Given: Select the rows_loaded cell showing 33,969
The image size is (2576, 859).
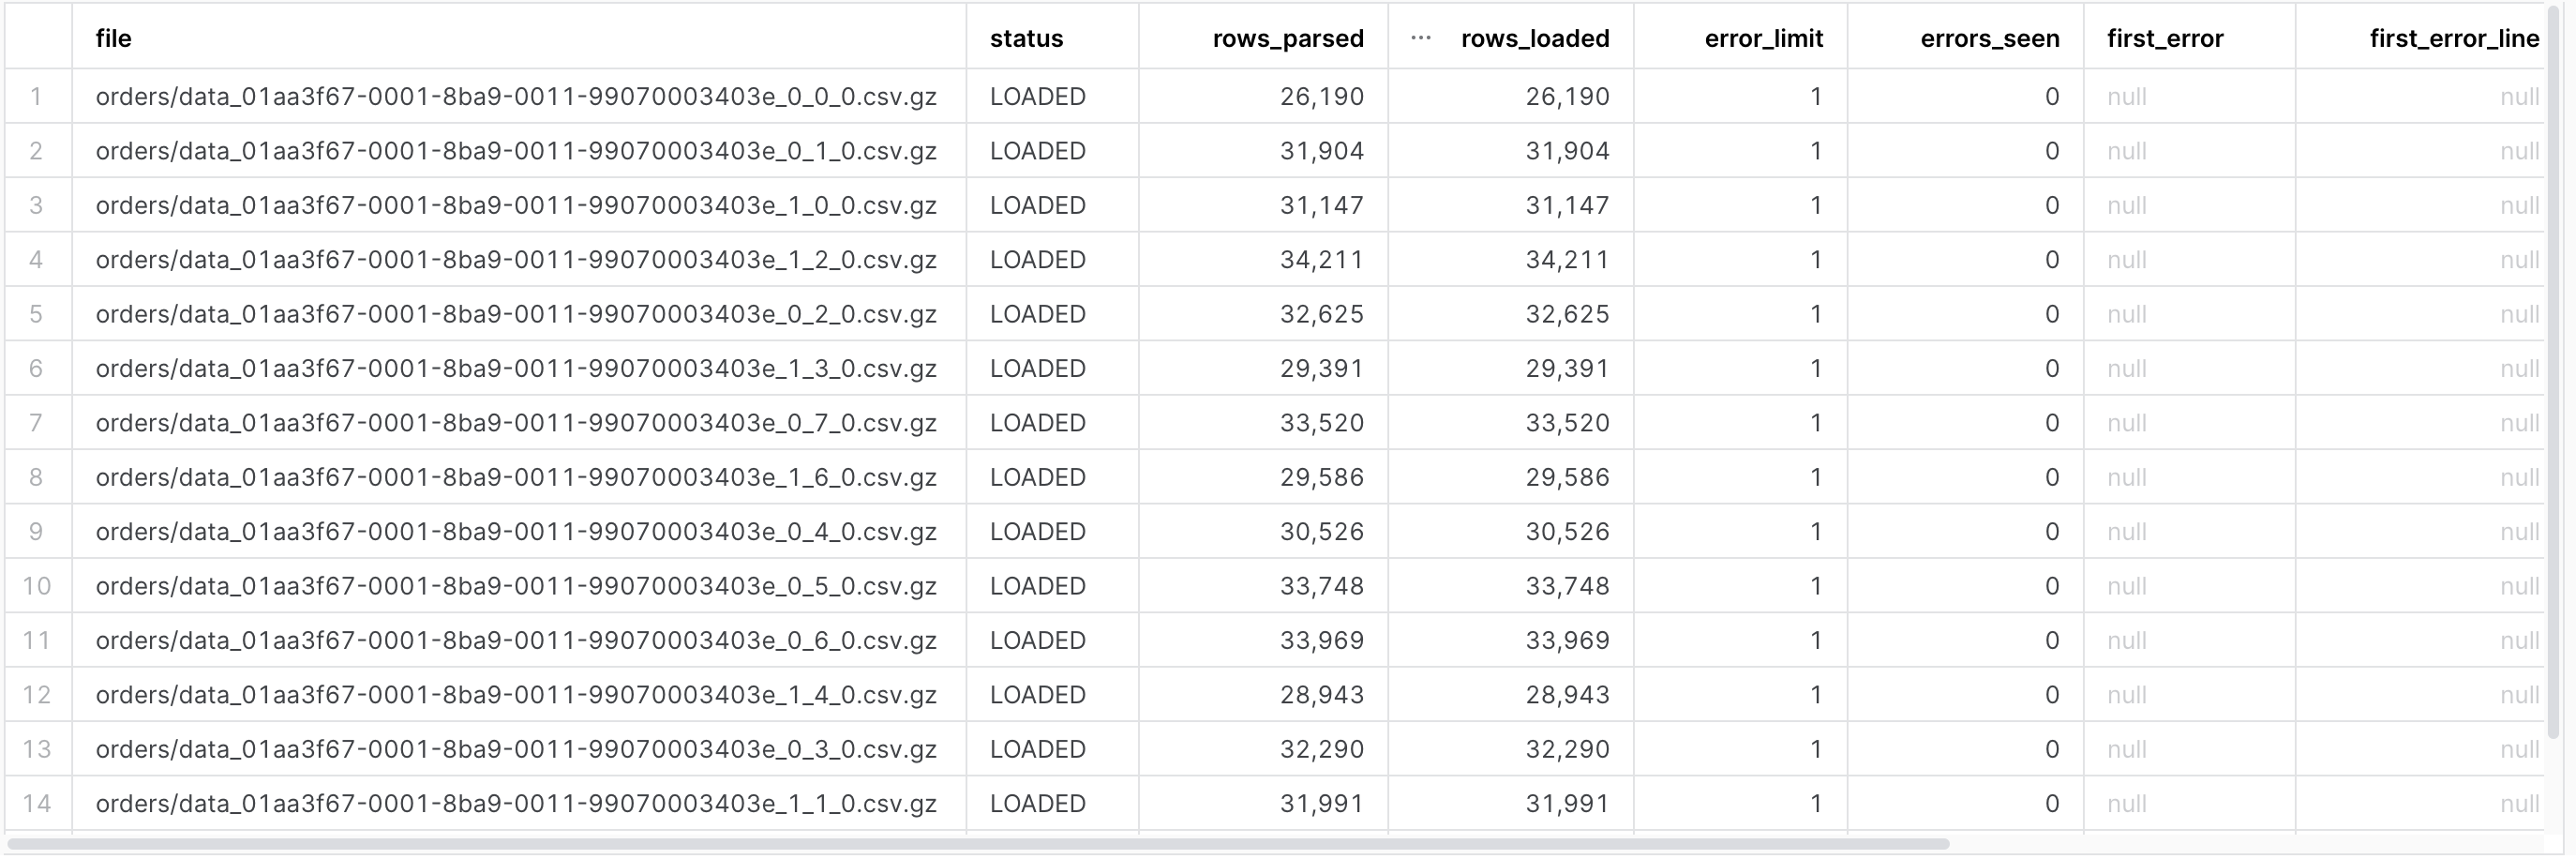Looking at the screenshot, I should [x=1567, y=640].
